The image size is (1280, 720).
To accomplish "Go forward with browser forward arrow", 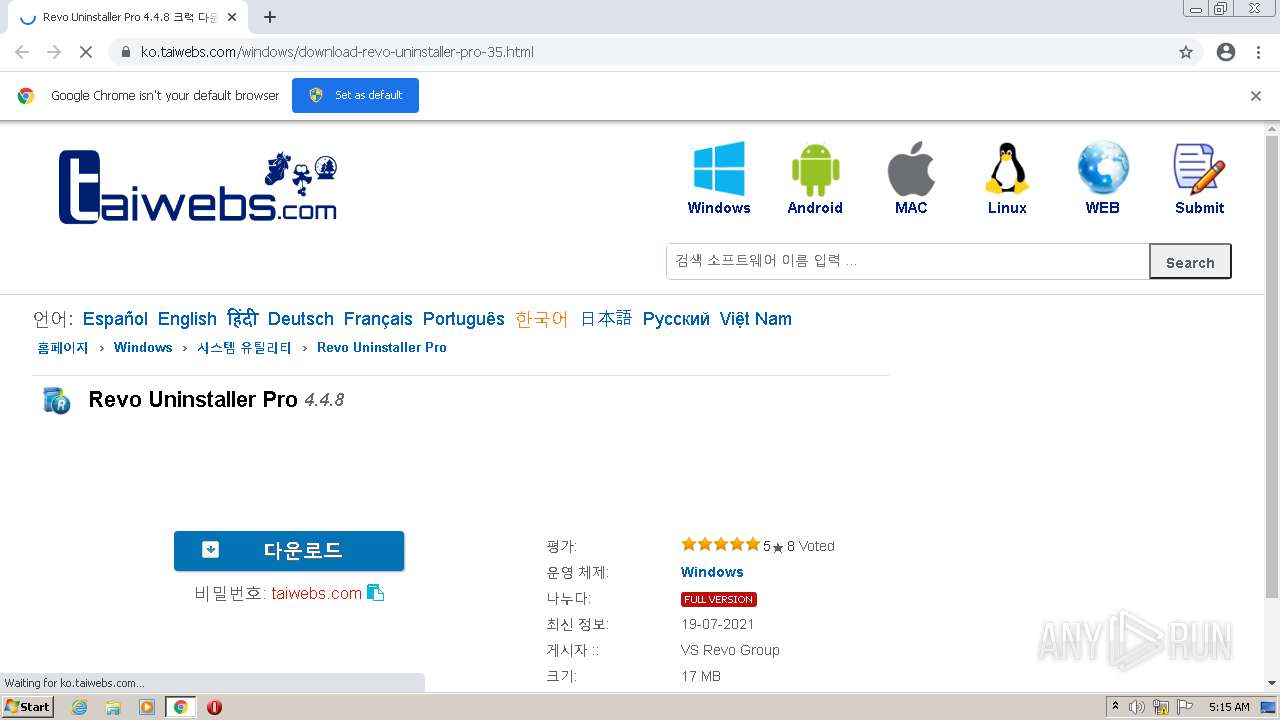I will 54,52.
